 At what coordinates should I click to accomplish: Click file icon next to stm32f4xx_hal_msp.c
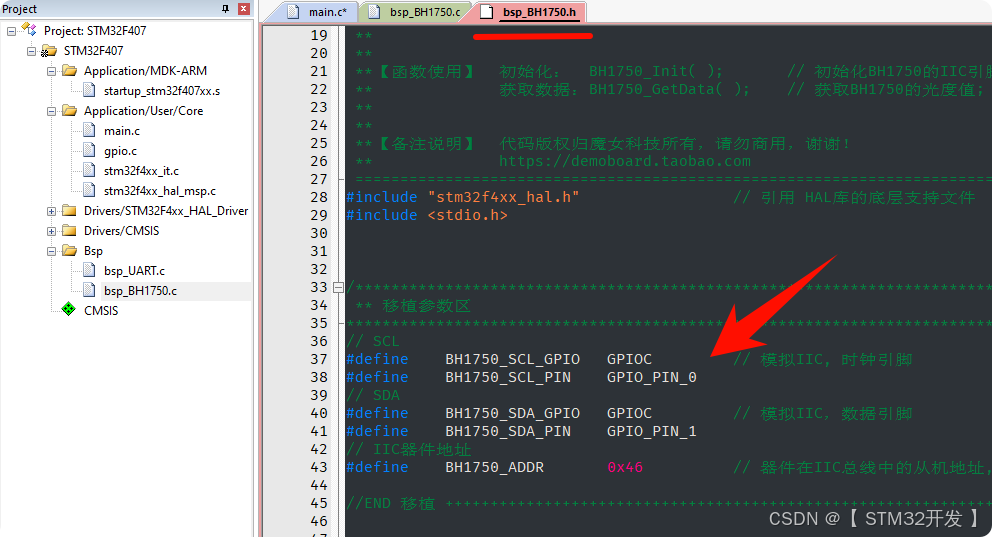90,190
